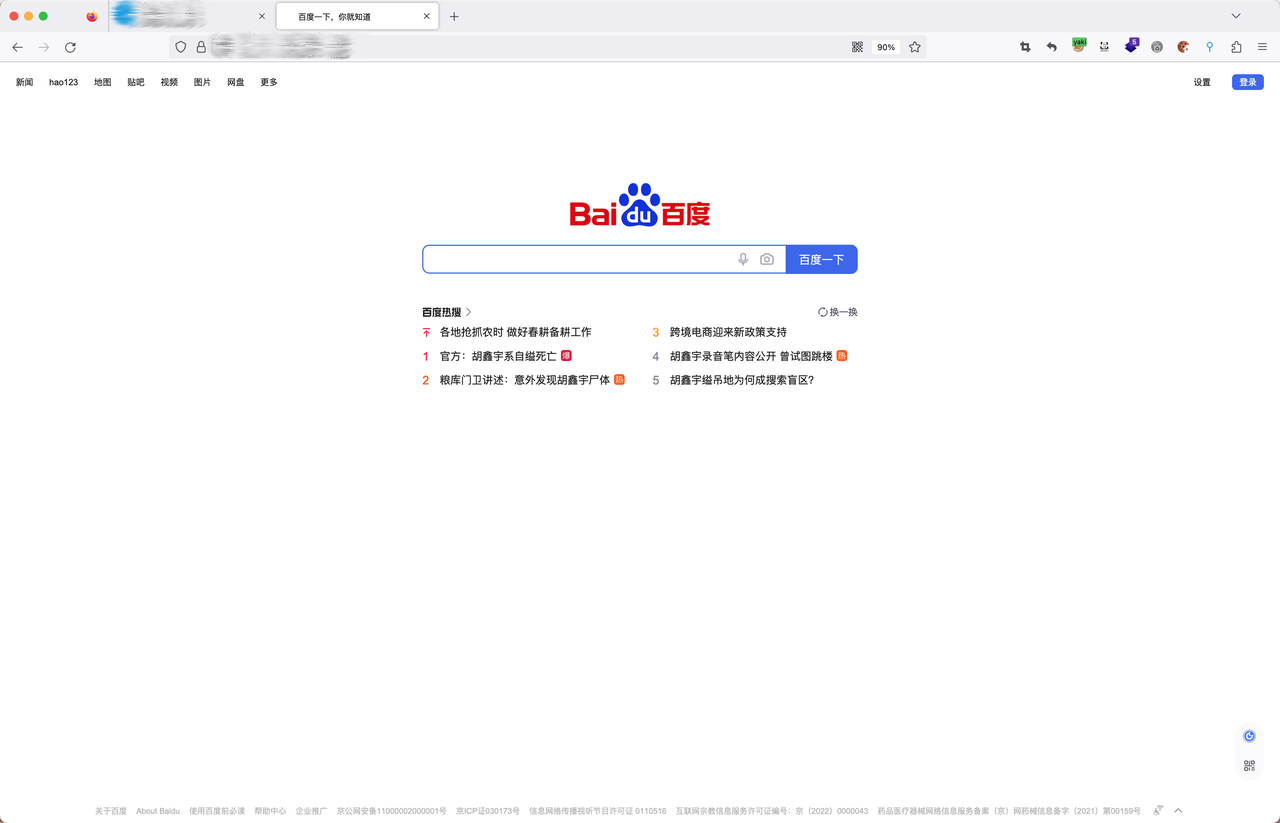Image resolution: width=1280 pixels, height=823 pixels.
Task: Open 使用百度前必读 footer link
Action: coord(217,811)
